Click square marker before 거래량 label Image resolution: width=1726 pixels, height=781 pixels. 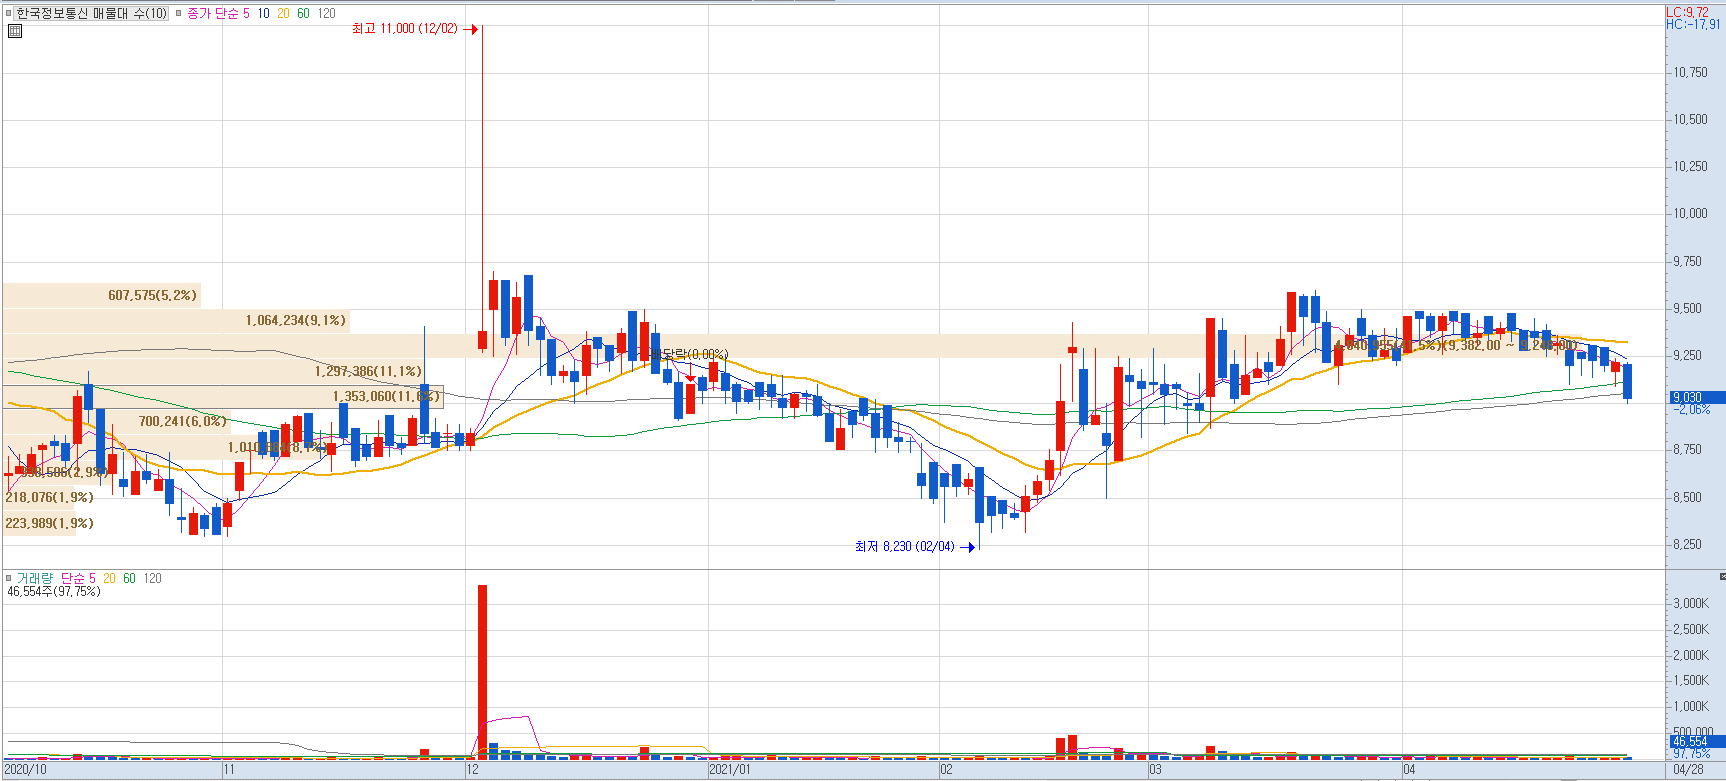pos(8,578)
